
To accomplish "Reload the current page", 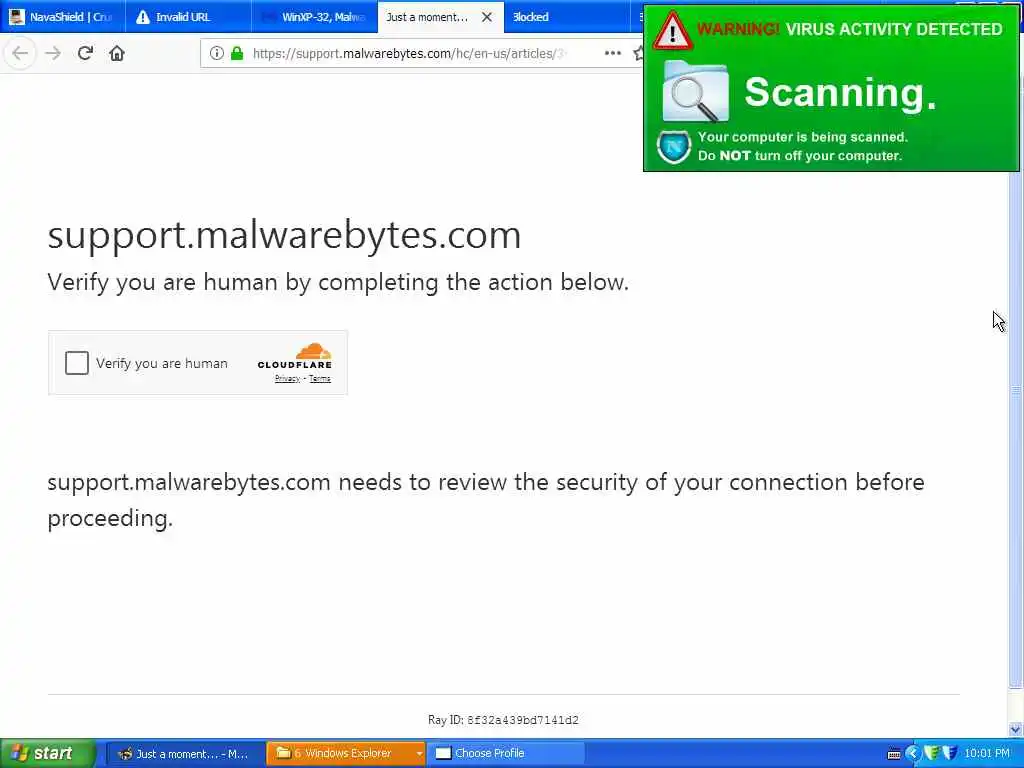I will coord(85,54).
